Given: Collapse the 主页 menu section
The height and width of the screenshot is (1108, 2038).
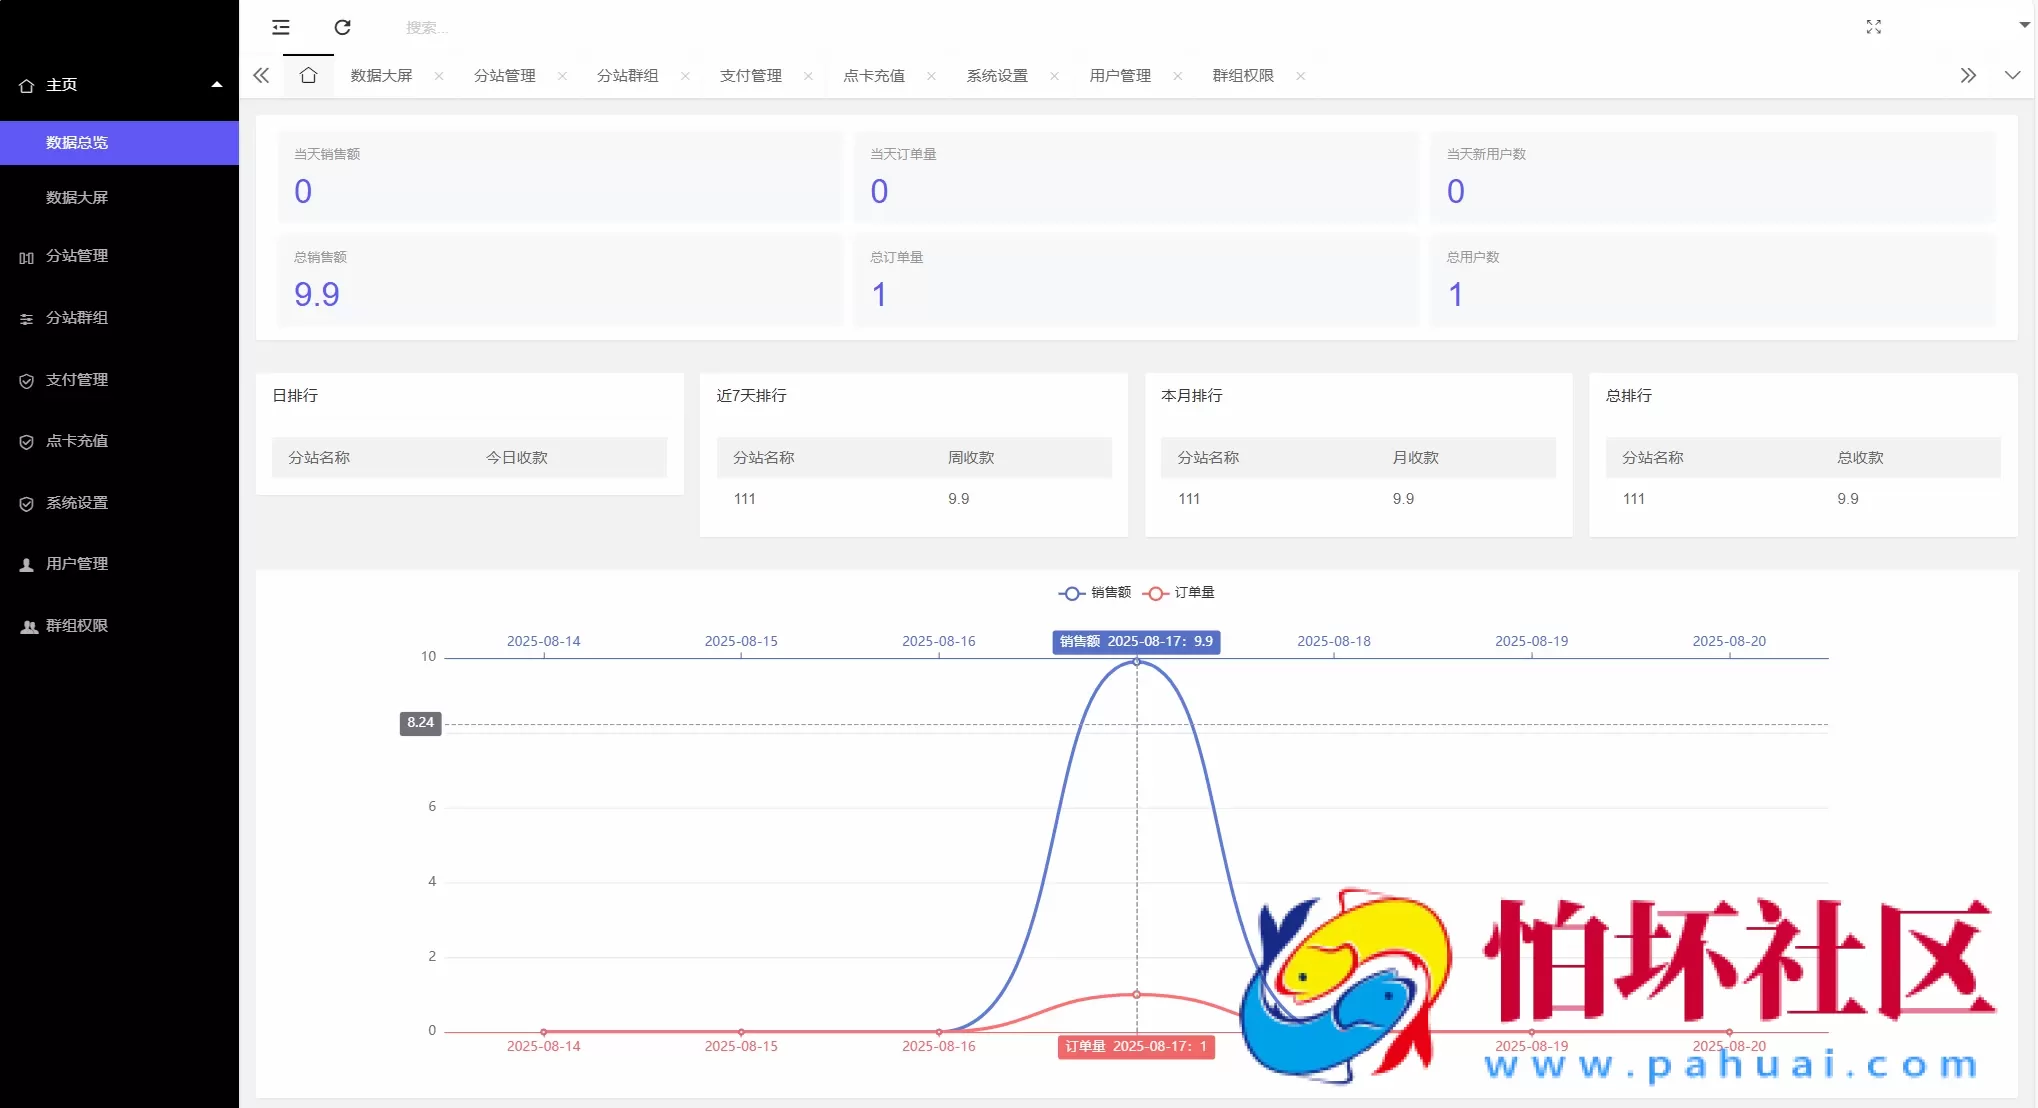Looking at the screenshot, I should tap(216, 85).
